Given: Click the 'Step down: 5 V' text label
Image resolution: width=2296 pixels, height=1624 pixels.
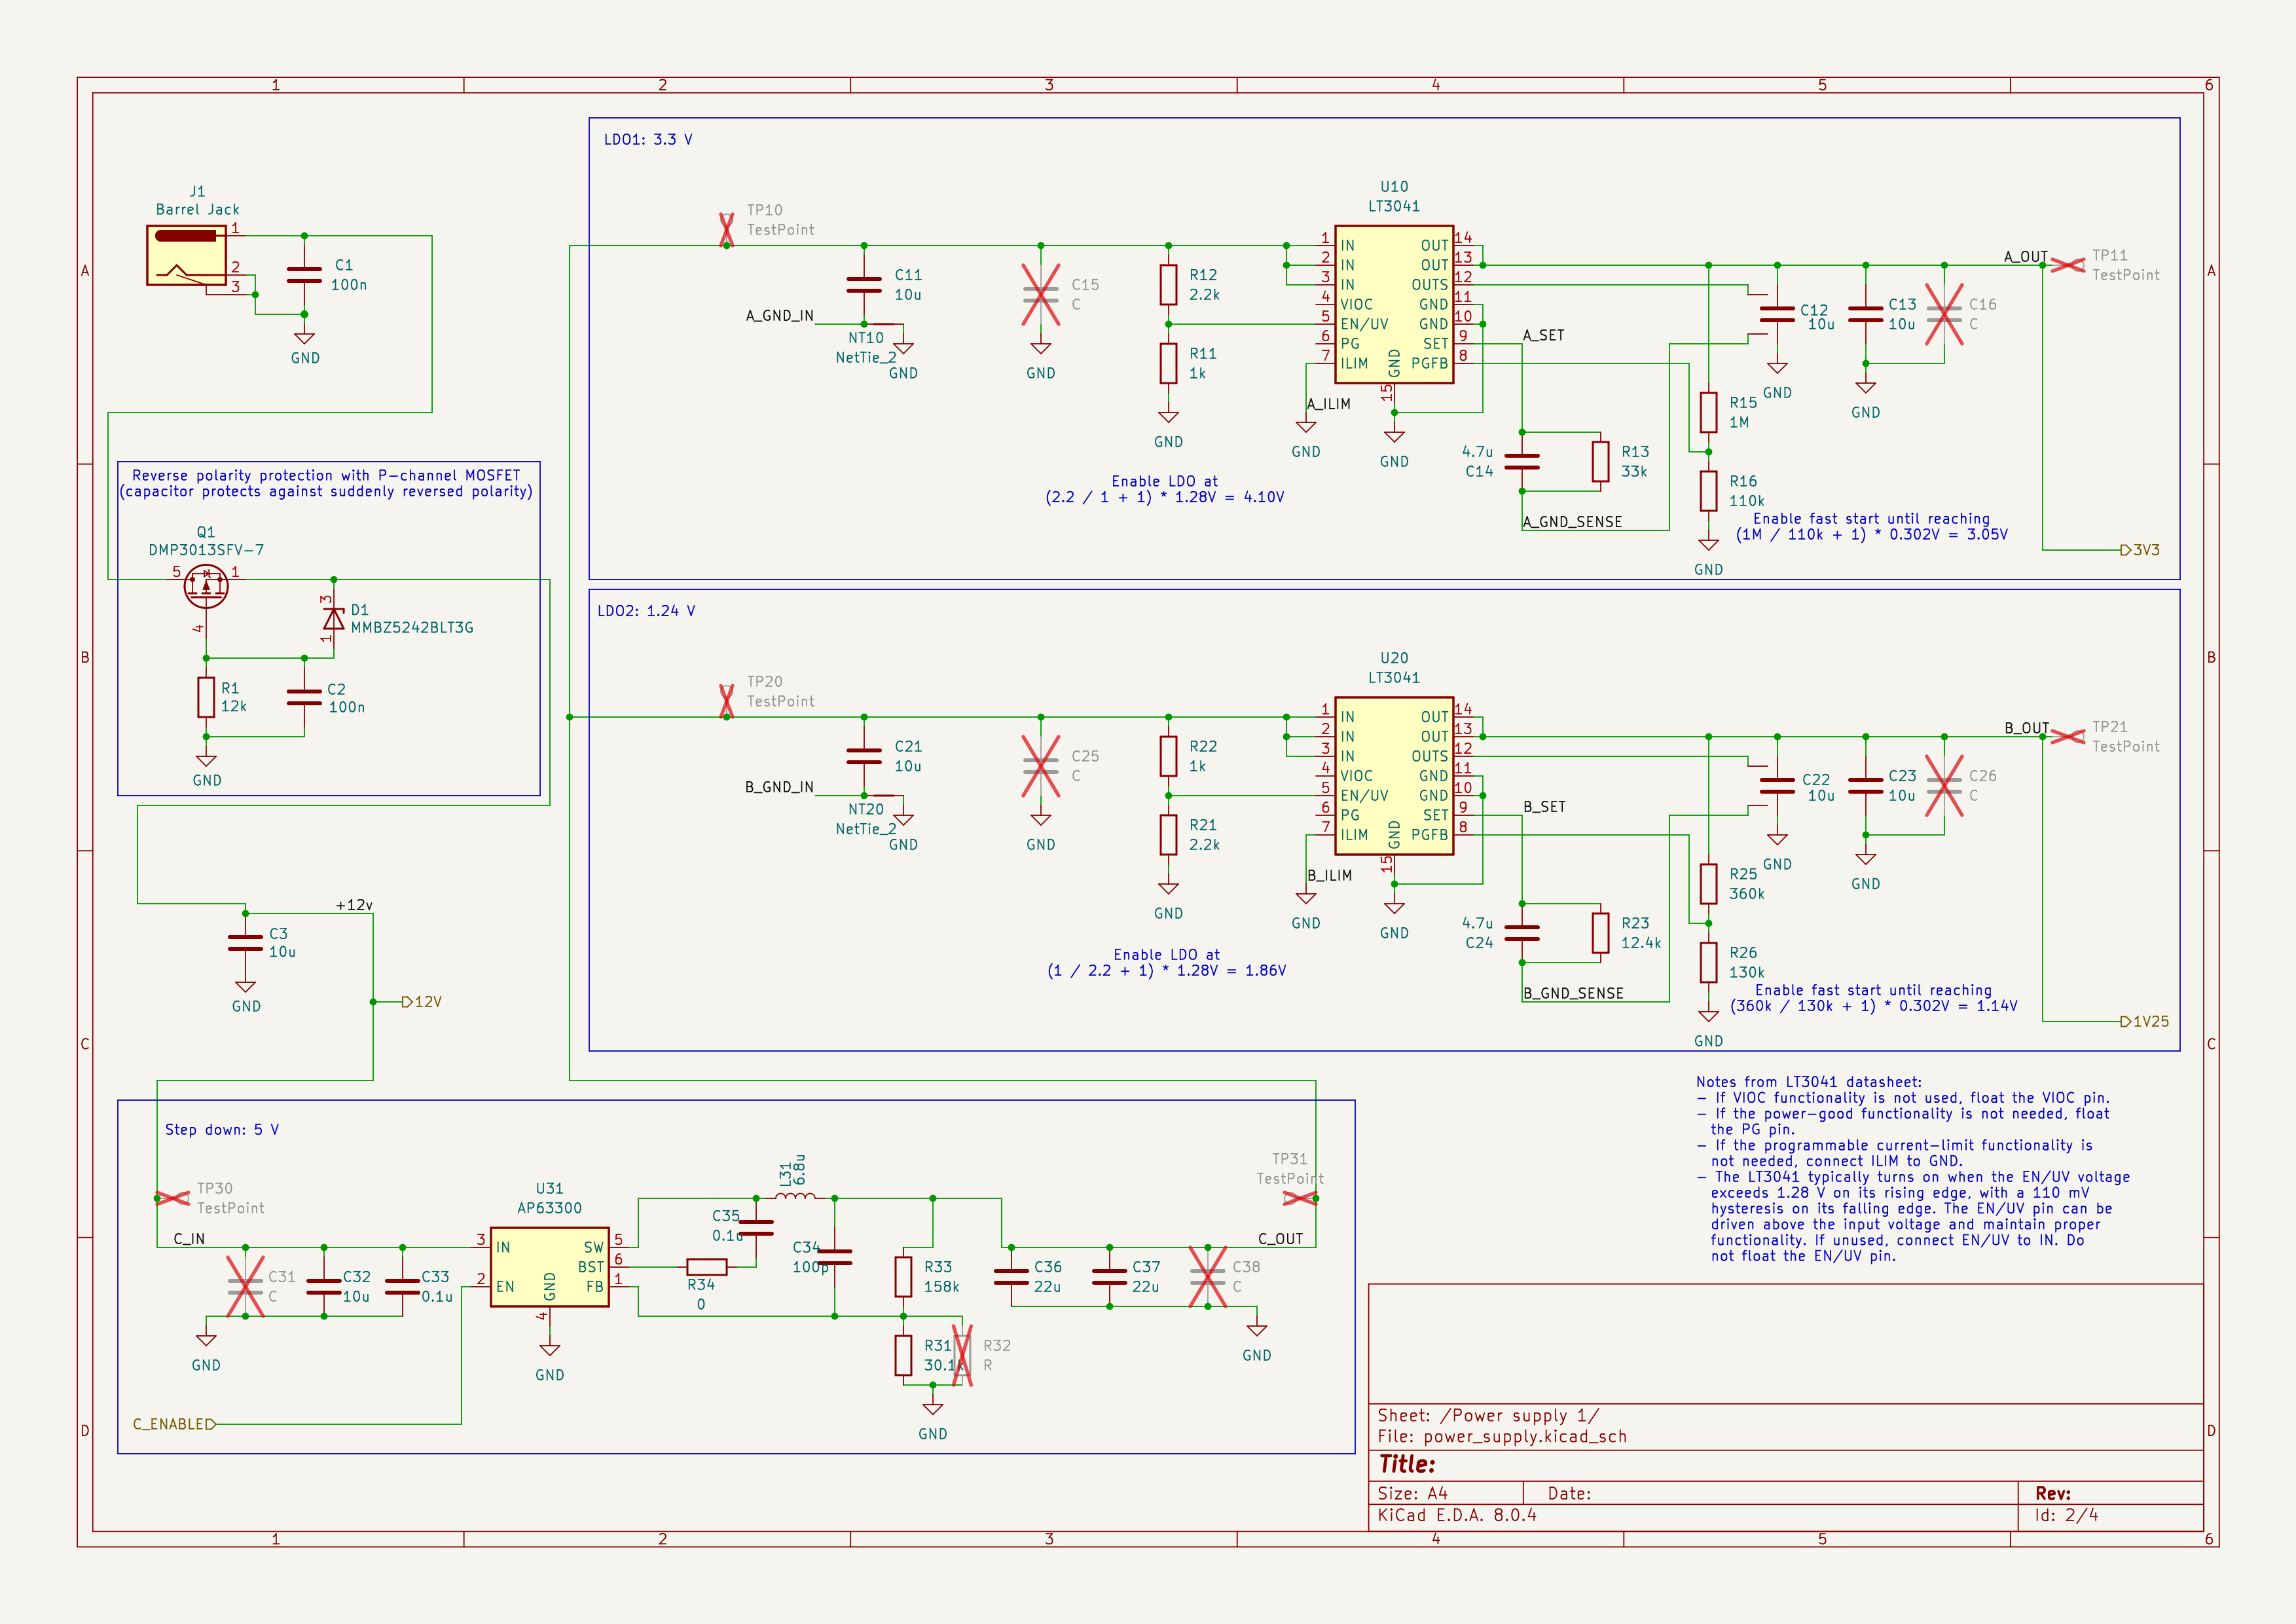Looking at the screenshot, I should point(222,1129).
